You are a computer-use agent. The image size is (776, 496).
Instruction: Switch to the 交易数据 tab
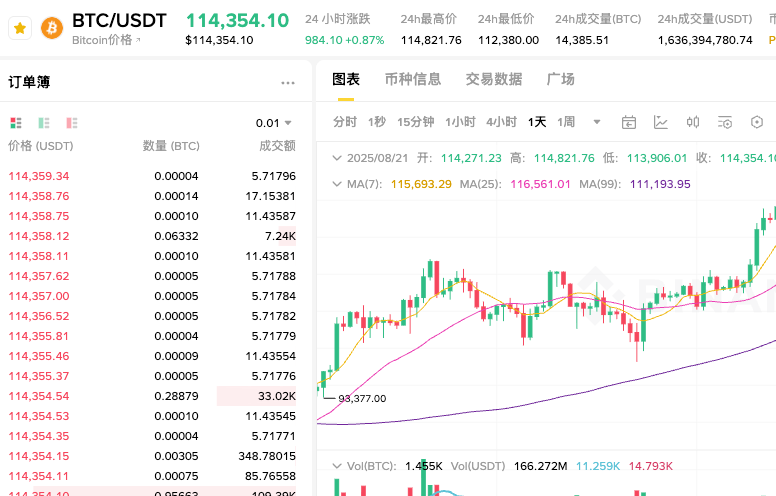[494, 79]
